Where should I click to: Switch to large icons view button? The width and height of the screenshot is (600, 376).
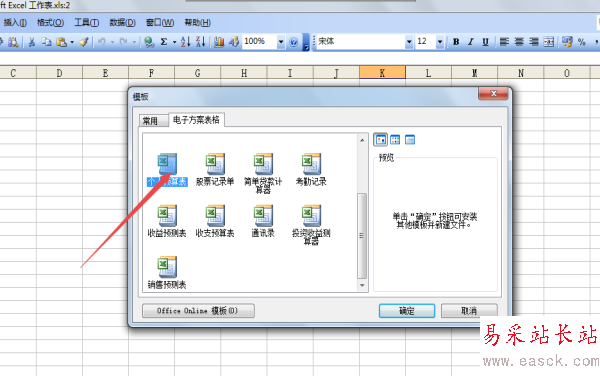click(380, 140)
